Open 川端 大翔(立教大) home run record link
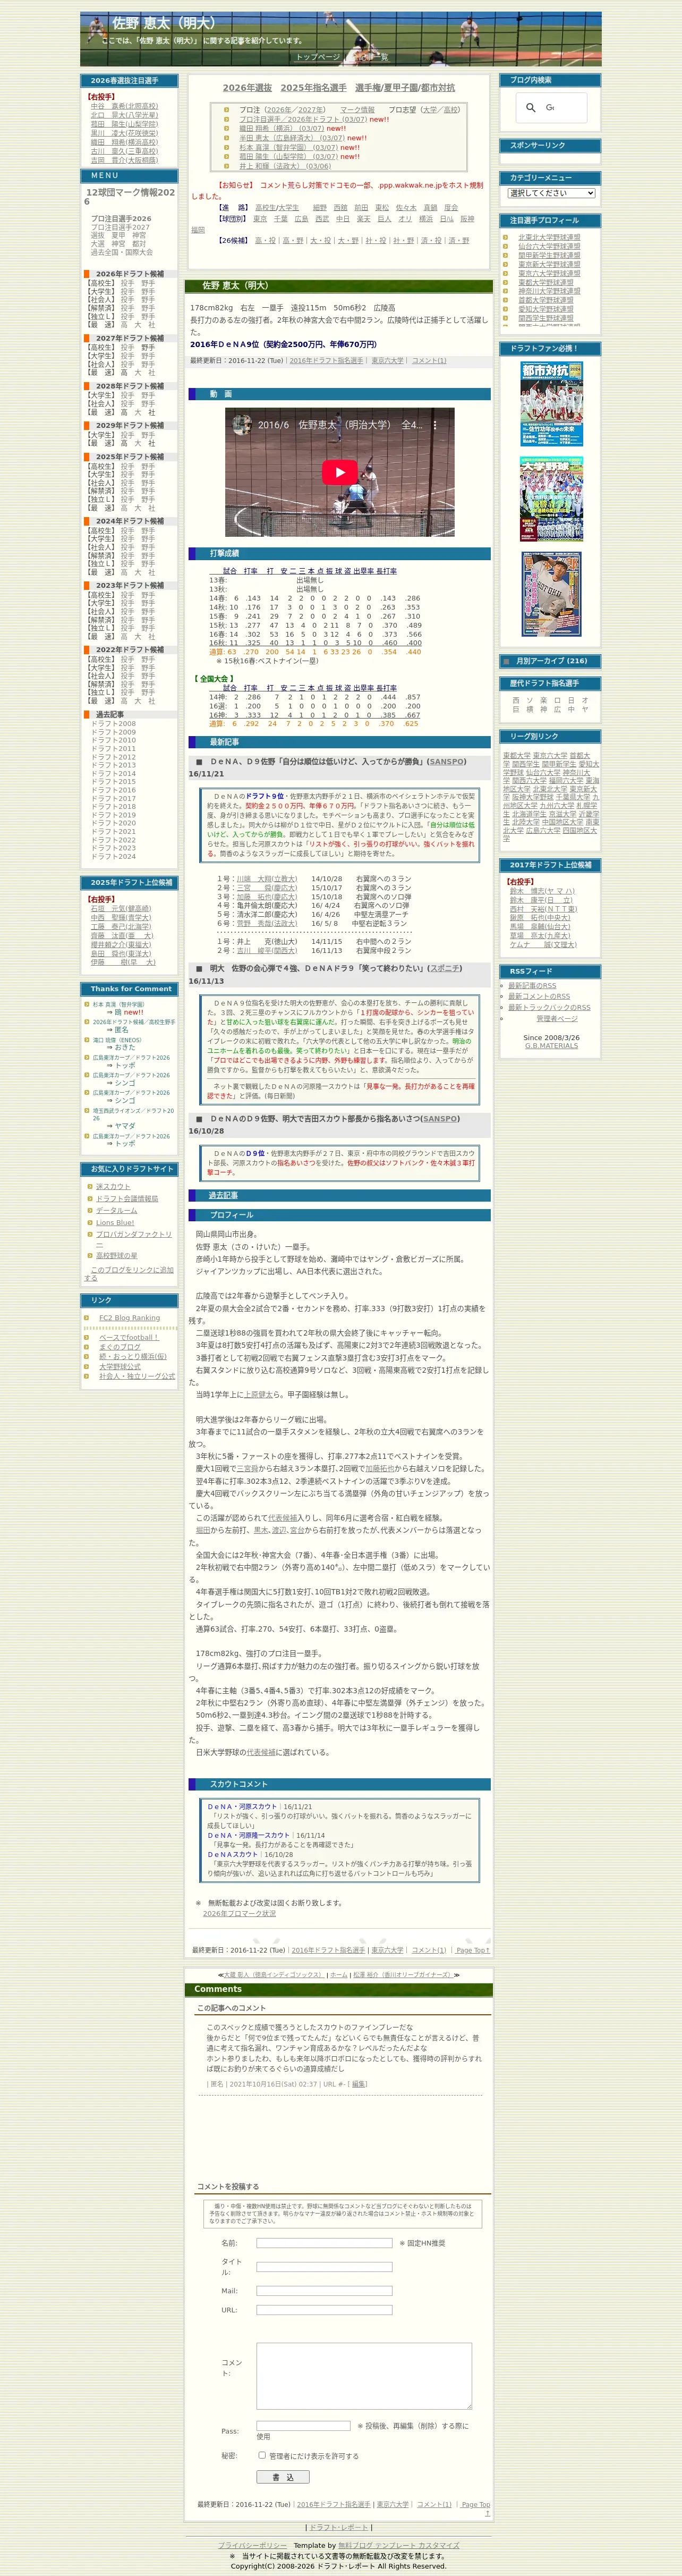The image size is (682, 2576). pyautogui.click(x=267, y=878)
